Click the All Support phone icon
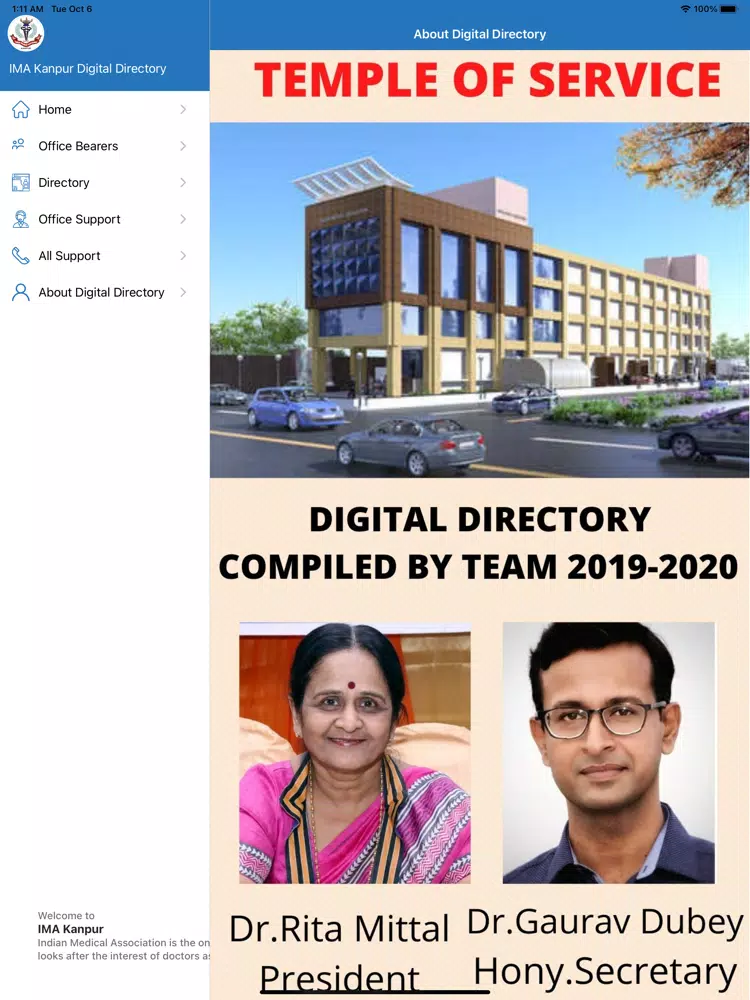This screenshot has width=750, height=1000. coord(20,256)
